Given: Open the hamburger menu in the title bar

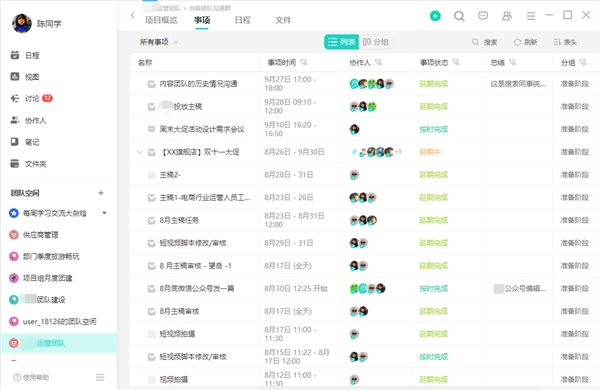Looking at the screenshot, I should click(x=531, y=16).
